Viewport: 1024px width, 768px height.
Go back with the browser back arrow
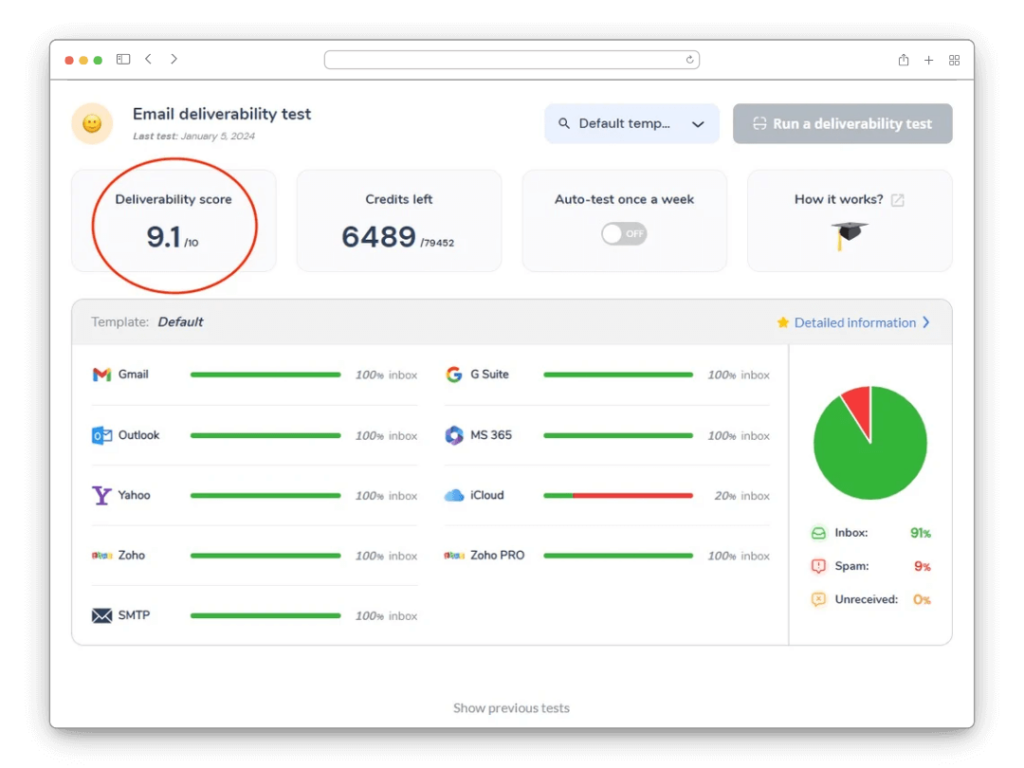[x=148, y=59]
